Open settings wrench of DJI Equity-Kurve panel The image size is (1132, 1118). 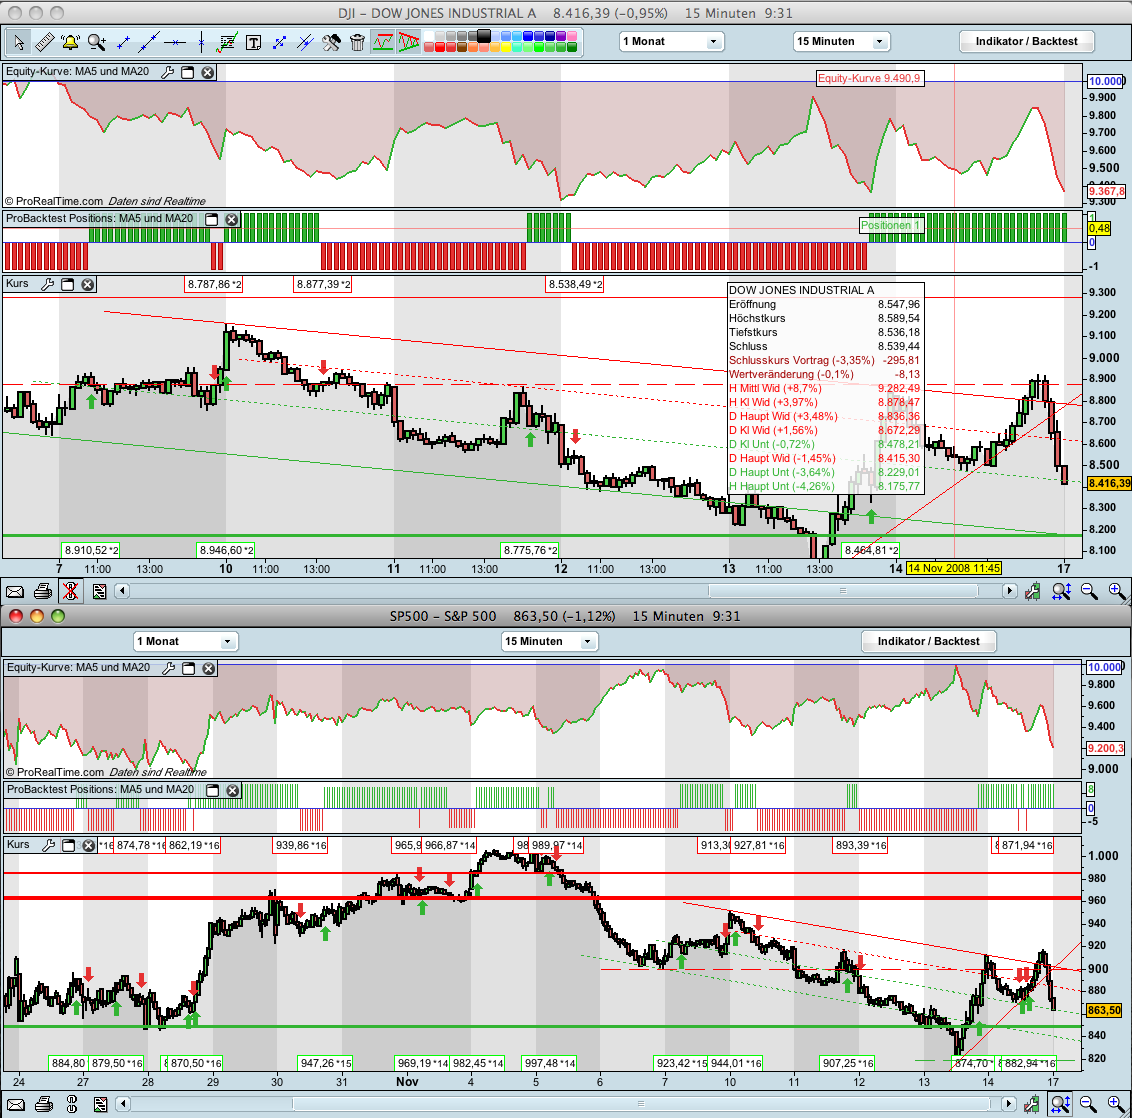(167, 72)
